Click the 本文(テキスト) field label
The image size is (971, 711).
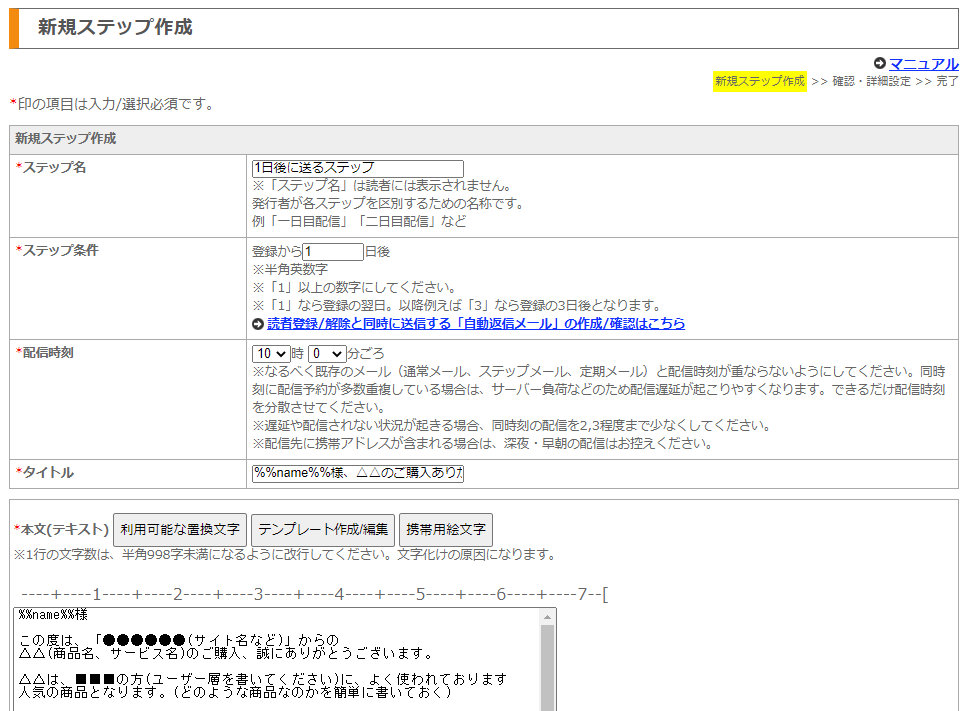tap(64, 529)
